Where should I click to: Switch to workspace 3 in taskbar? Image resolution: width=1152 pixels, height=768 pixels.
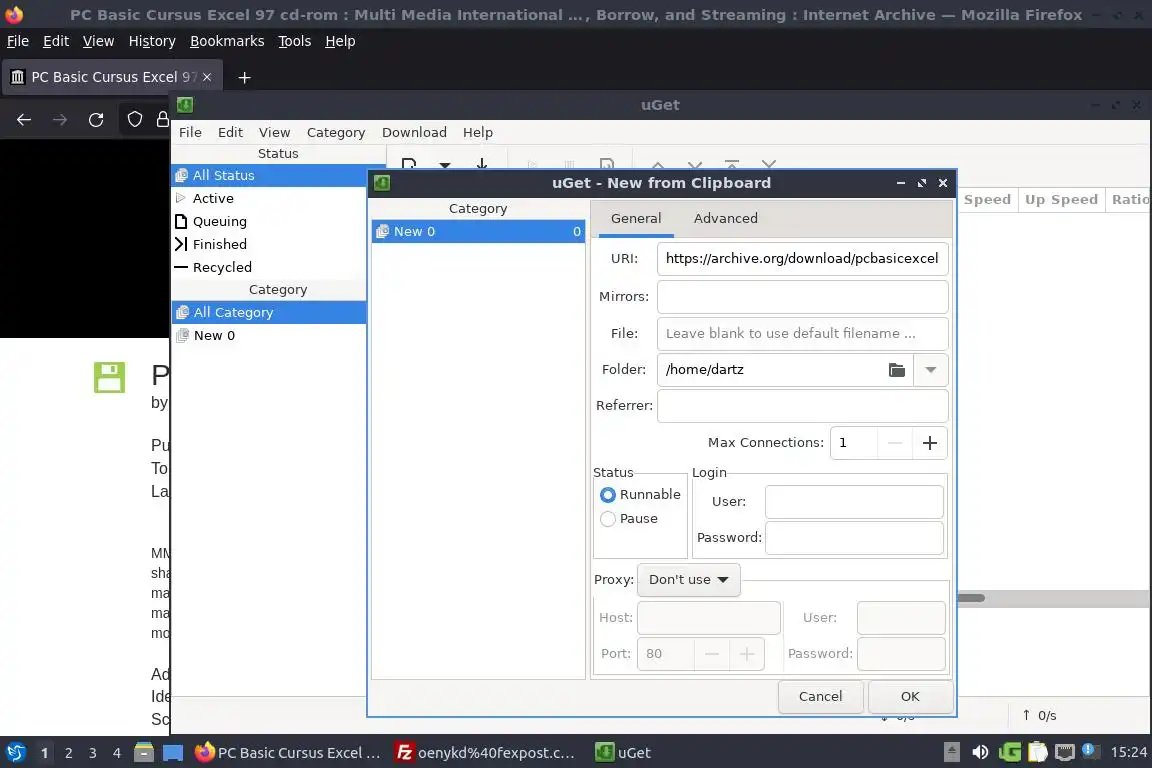click(93, 753)
